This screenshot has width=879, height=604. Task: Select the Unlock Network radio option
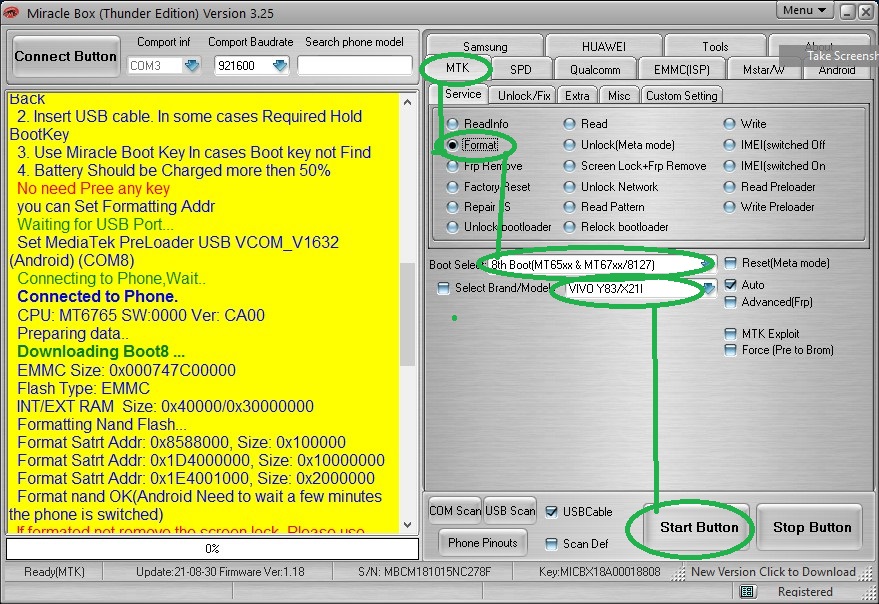(x=570, y=187)
